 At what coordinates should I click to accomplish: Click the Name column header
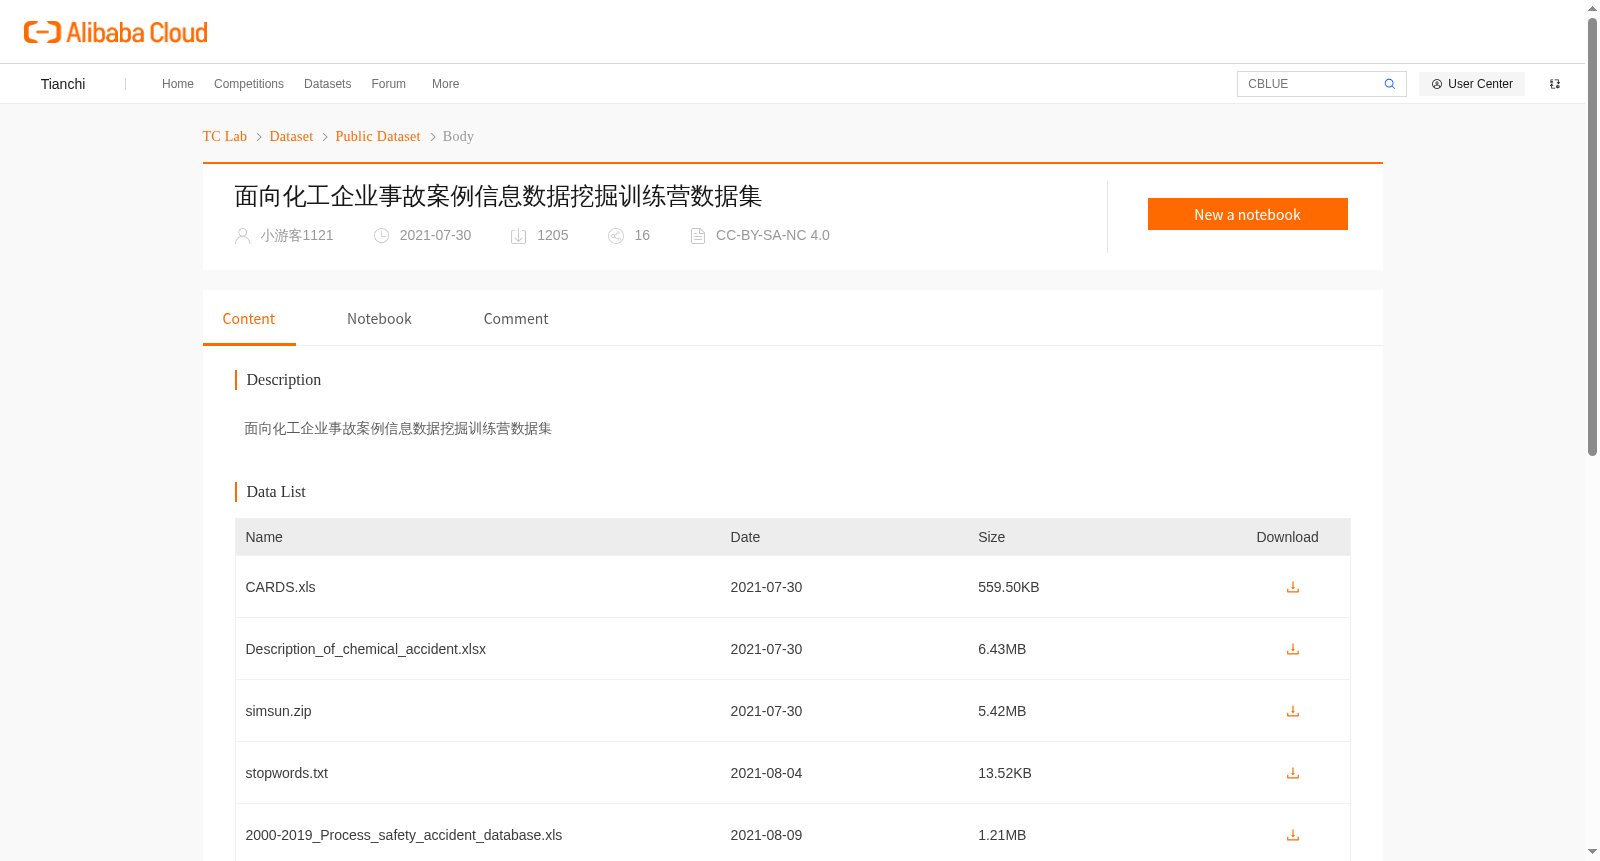264,537
